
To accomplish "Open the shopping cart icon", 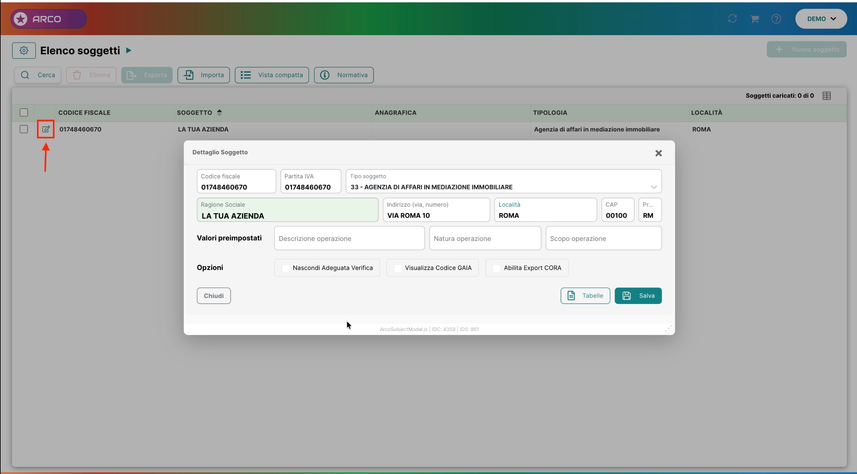I will click(754, 19).
